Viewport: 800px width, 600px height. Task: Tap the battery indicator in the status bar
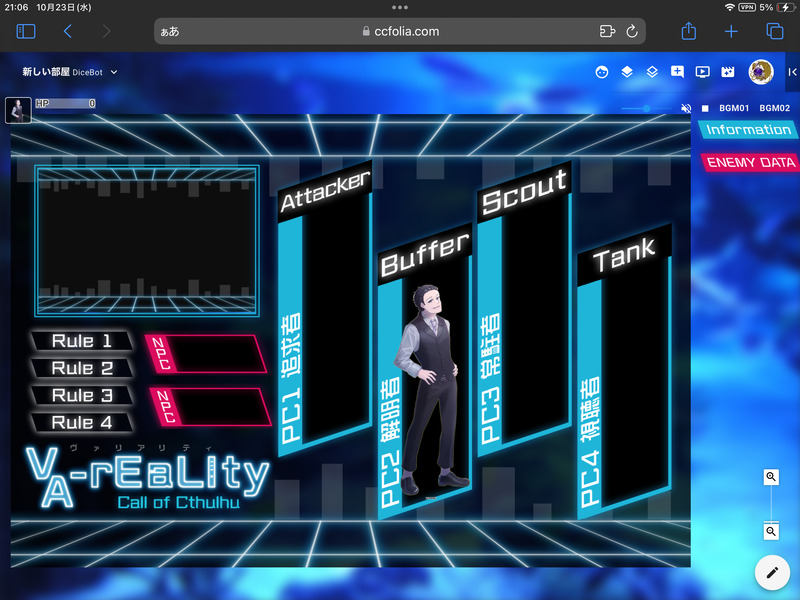[x=785, y=7]
